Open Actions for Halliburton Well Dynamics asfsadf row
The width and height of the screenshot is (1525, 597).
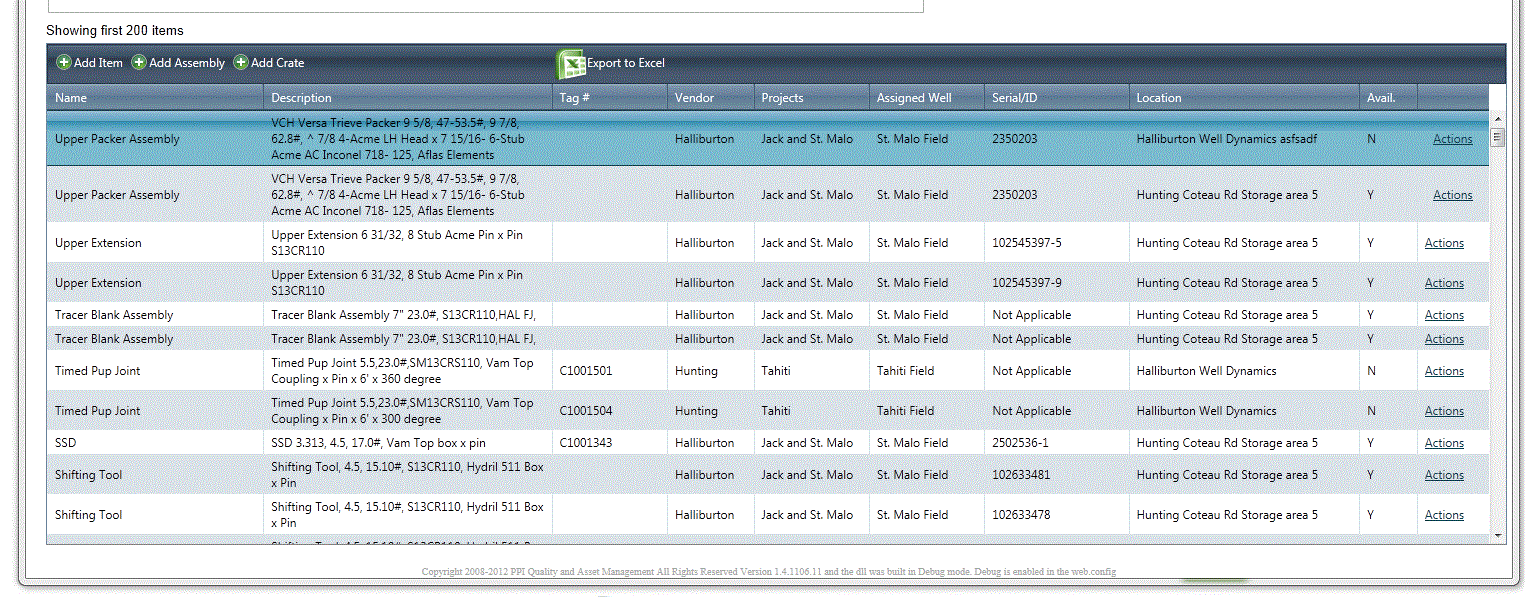[x=1452, y=139]
